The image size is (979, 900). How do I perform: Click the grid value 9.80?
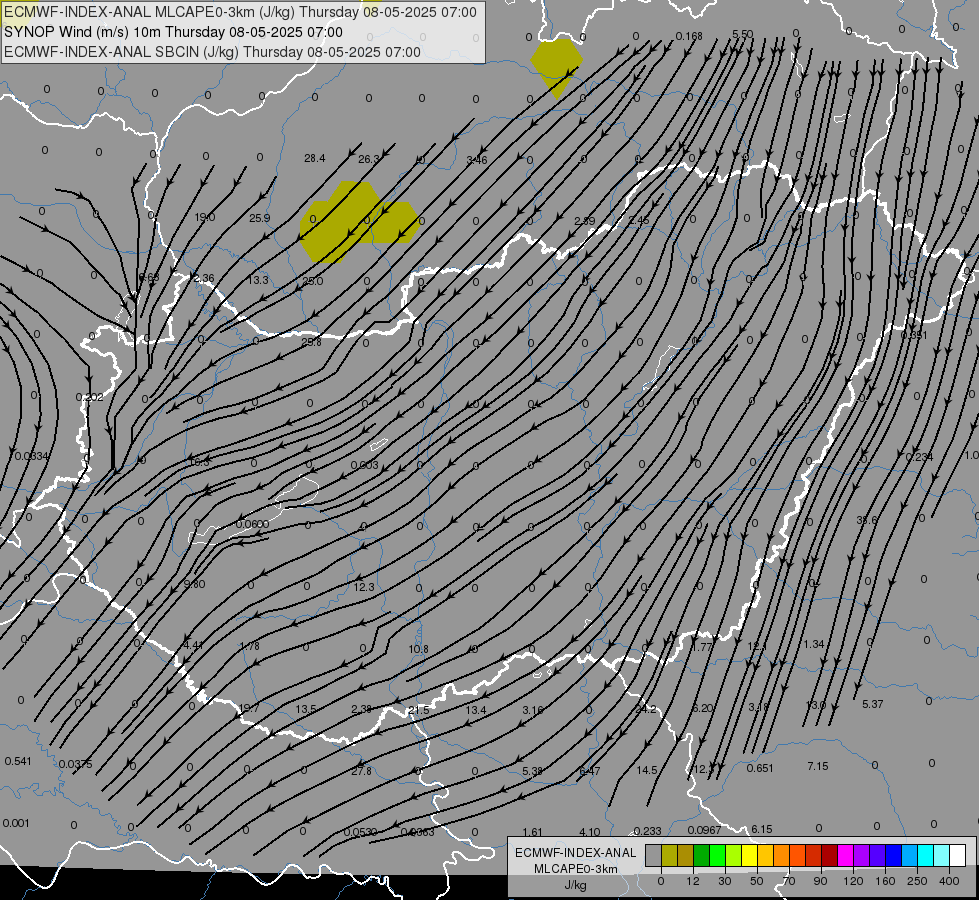pos(195,584)
